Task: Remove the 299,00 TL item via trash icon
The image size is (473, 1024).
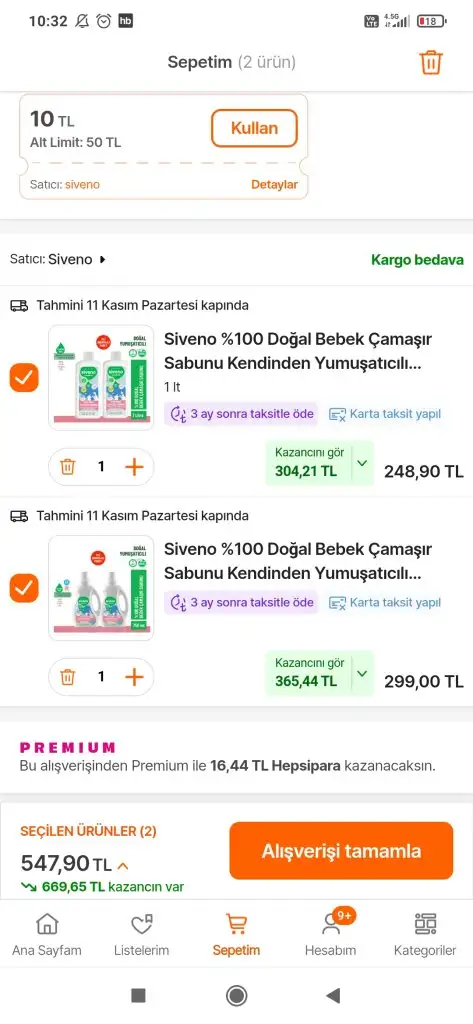Action: point(68,677)
